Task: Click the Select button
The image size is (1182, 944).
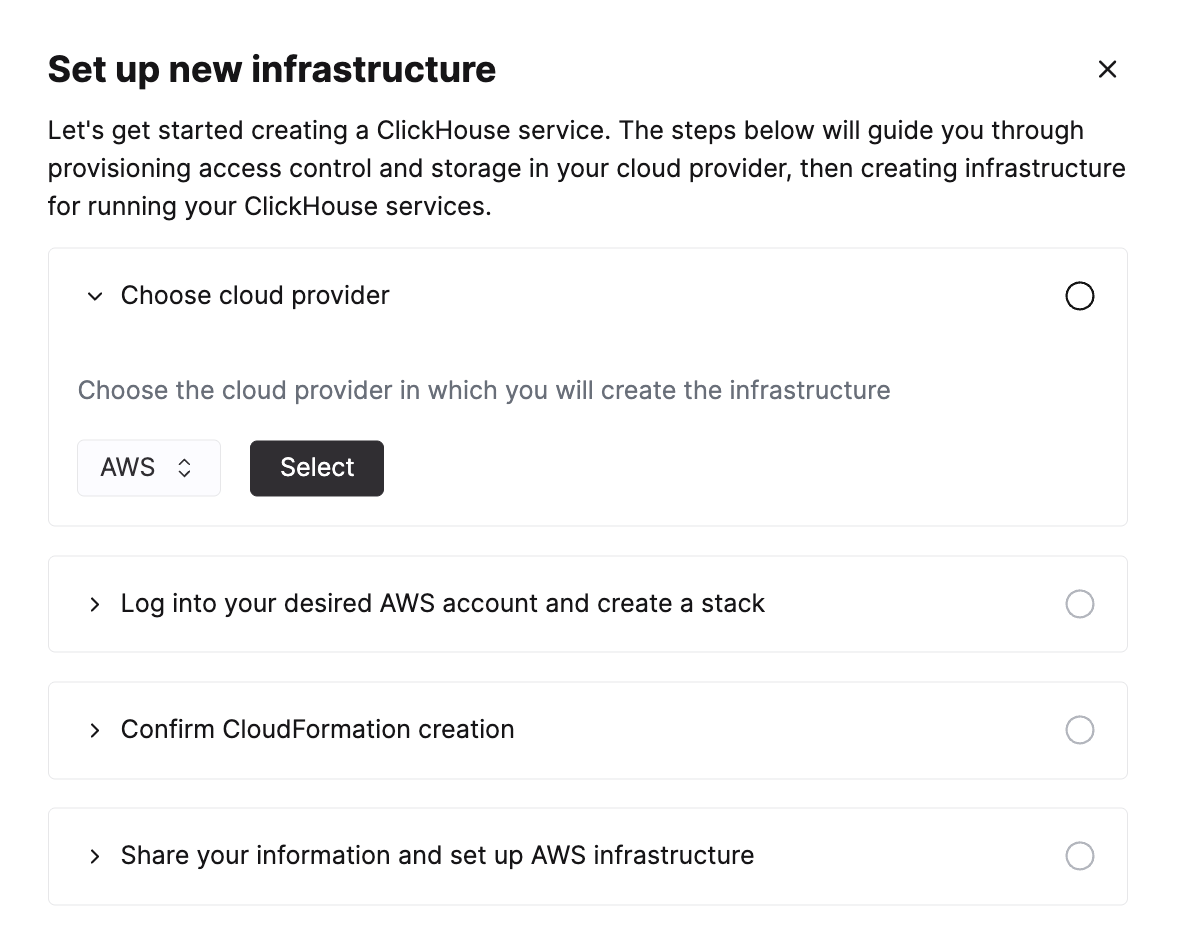Action: (317, 468)
